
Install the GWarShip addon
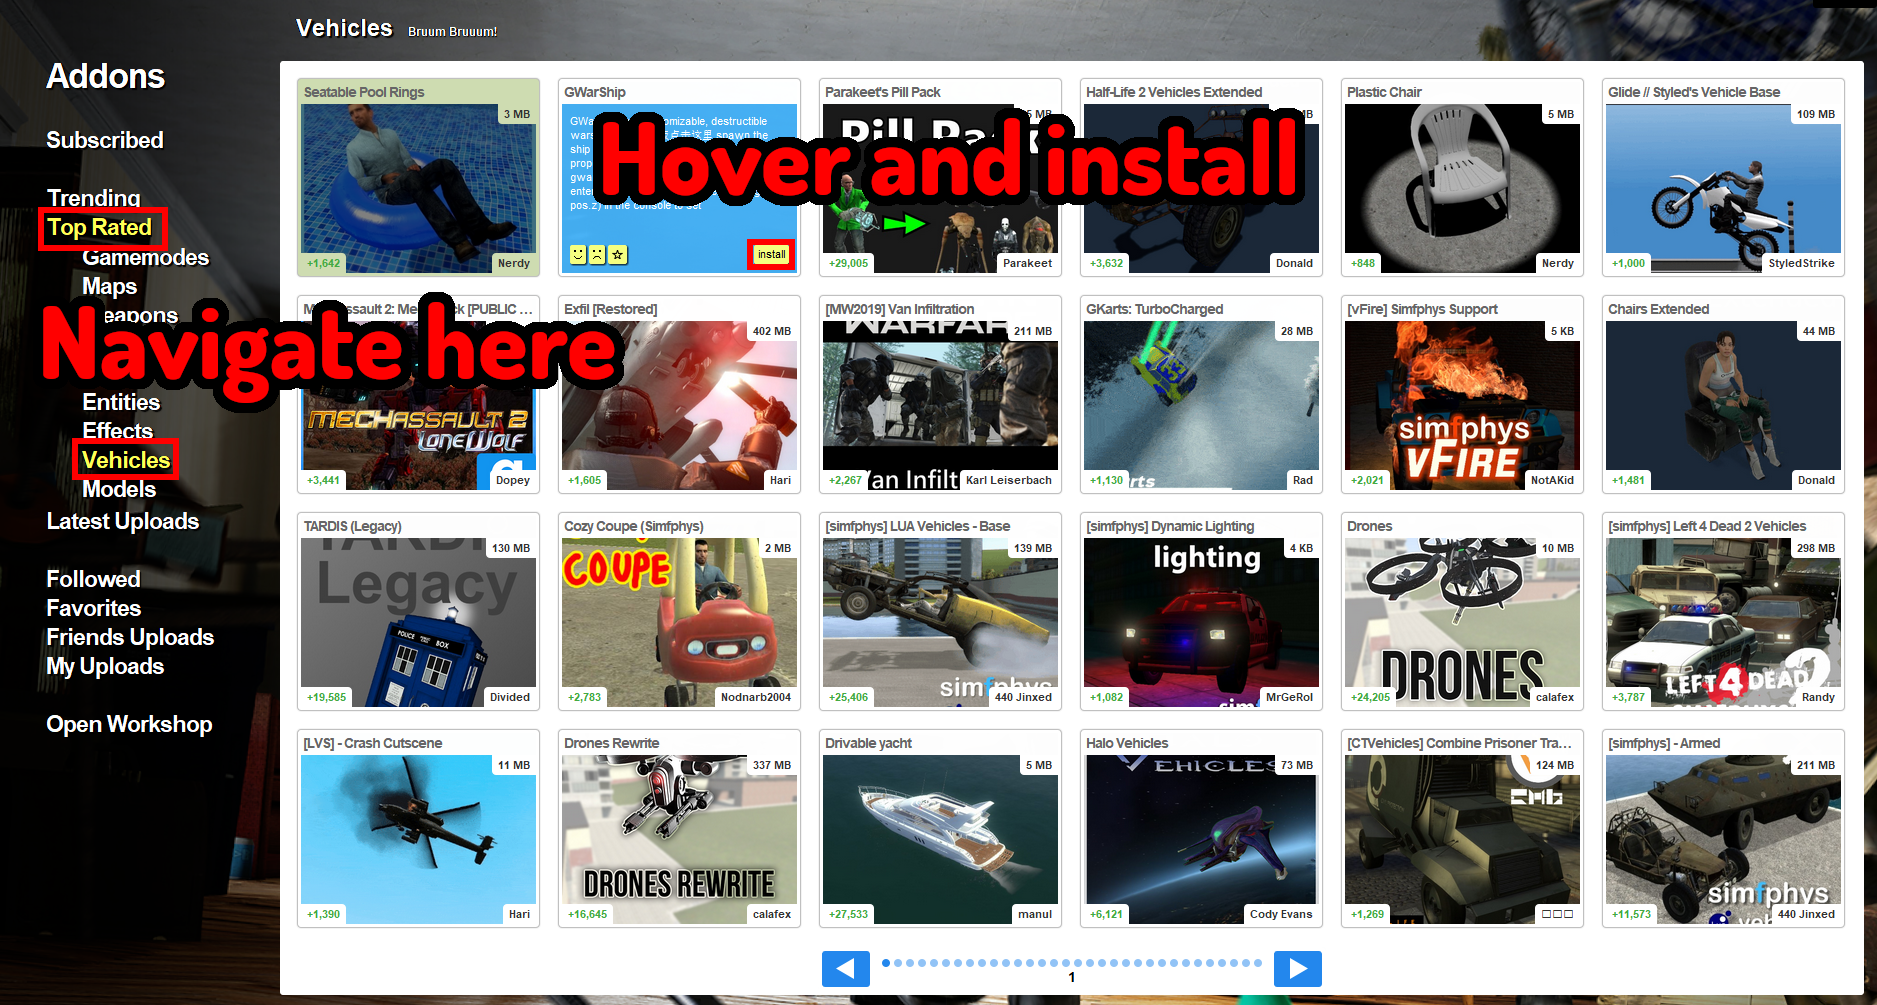pos(771,254)
